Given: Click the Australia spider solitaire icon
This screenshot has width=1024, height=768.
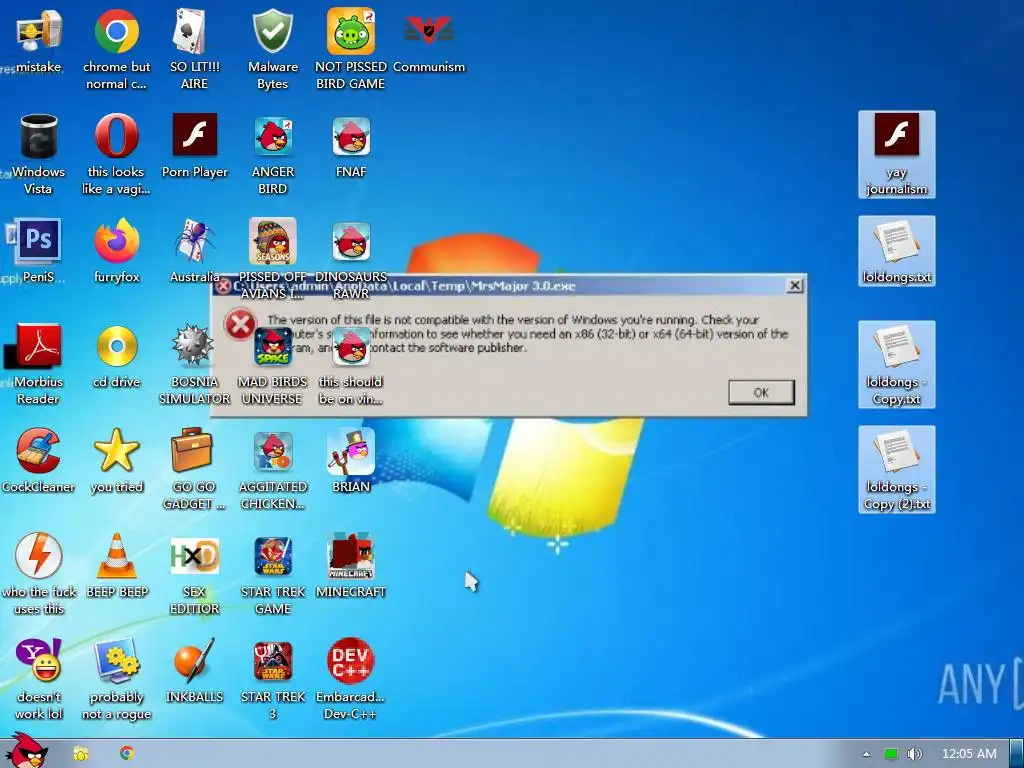Looking at the screenshot, I should point(195,251).
